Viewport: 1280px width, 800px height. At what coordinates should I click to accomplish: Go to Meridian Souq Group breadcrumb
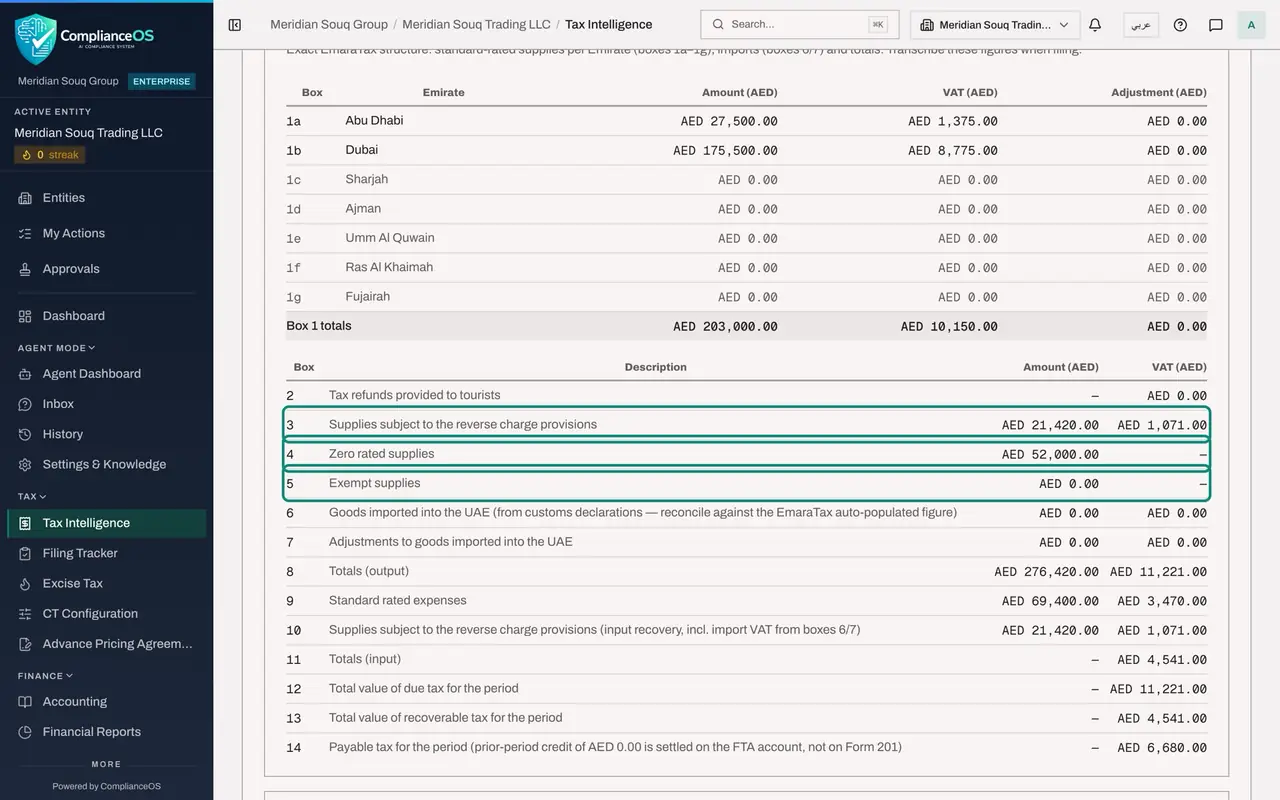[x=329, y=25]
